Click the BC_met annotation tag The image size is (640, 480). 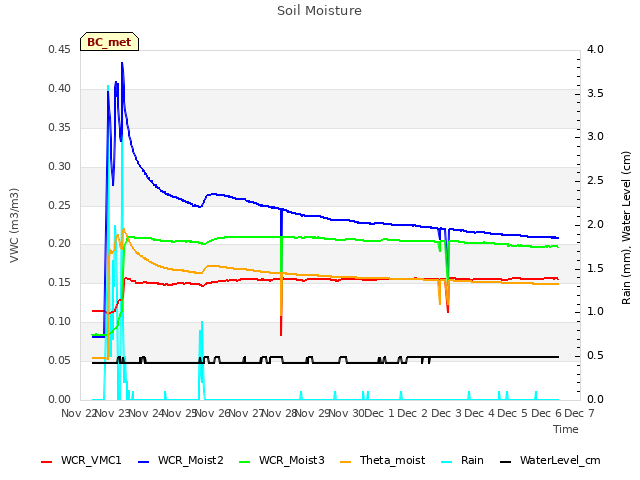(109, 42)
